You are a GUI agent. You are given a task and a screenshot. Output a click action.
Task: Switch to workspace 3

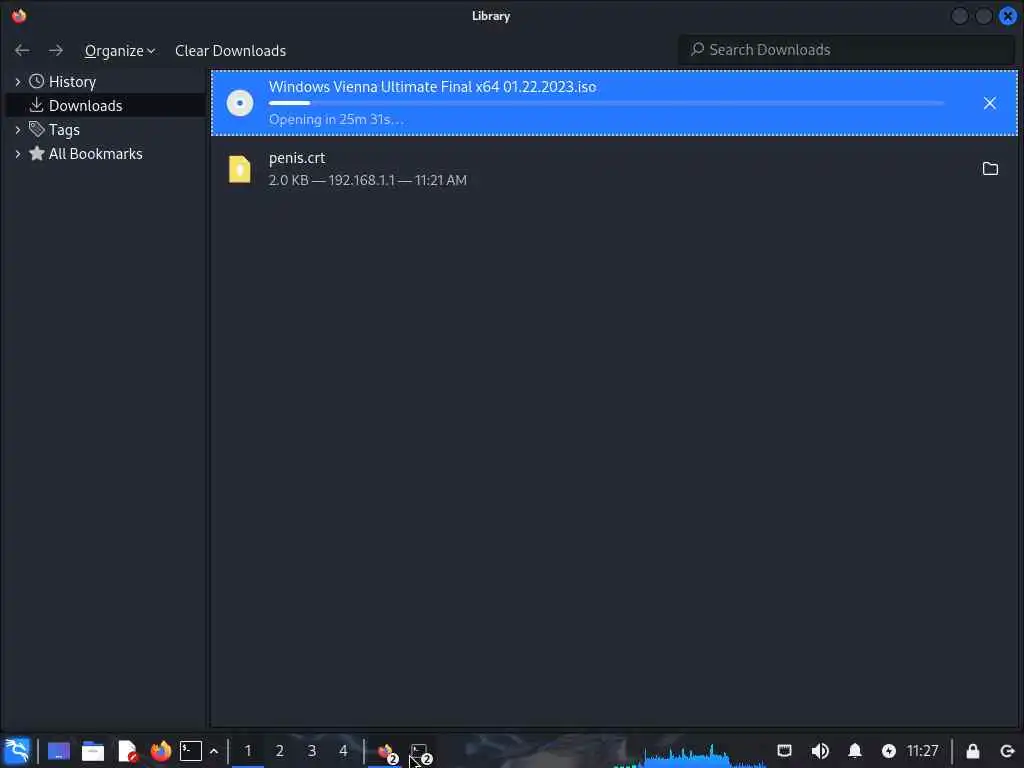coord(312,751)
